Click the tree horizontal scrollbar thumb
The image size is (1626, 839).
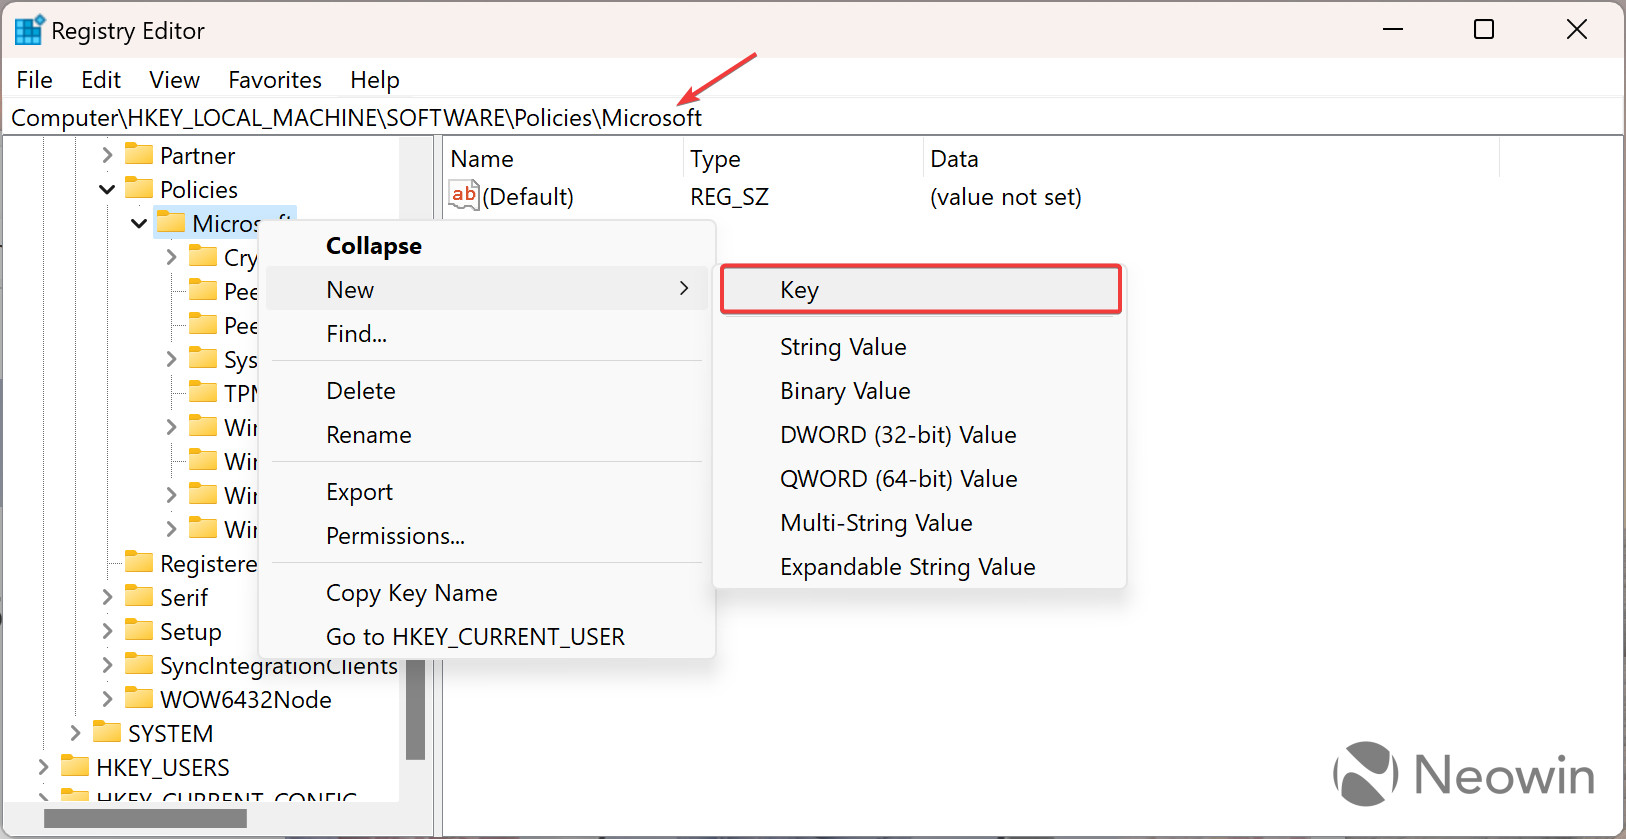click(145, 818)
